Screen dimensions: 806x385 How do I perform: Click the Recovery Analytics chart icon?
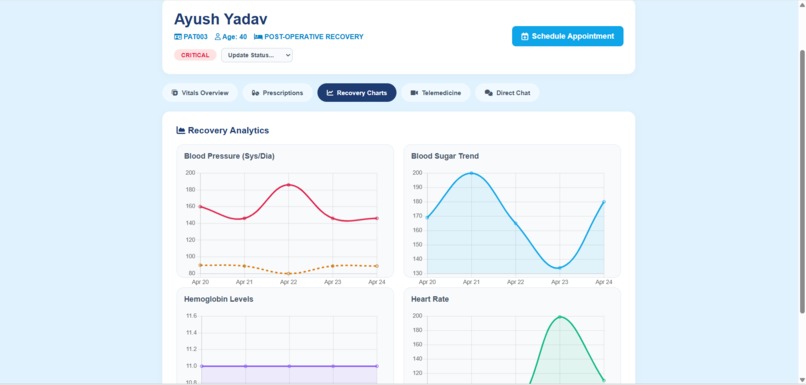click(180, 131)
